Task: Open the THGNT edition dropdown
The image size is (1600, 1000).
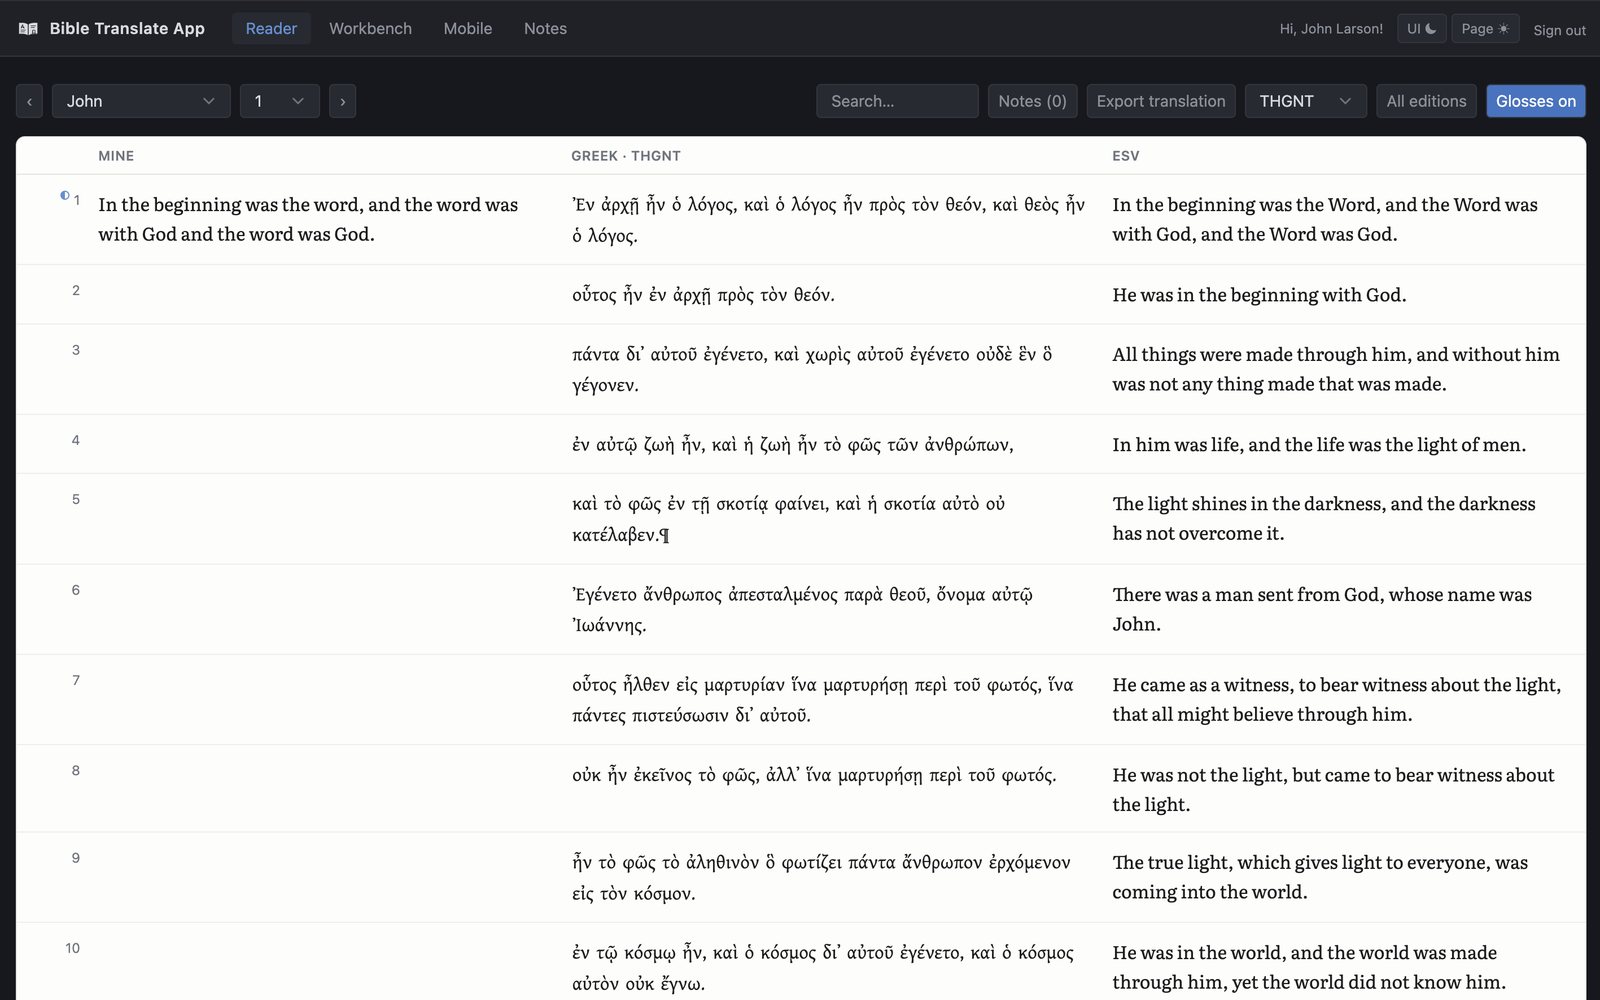Action: (1306, 101)
